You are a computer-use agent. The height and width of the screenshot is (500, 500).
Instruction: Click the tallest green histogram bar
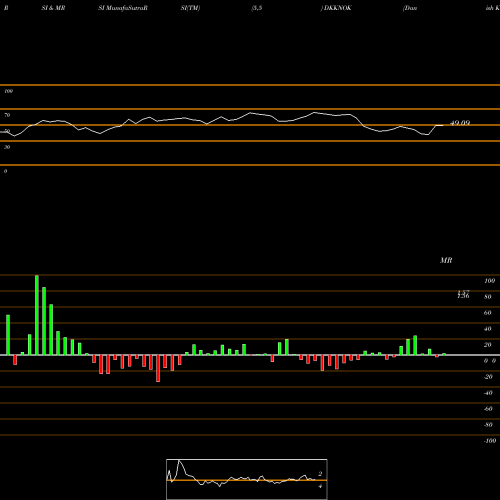tap(37, 315)
